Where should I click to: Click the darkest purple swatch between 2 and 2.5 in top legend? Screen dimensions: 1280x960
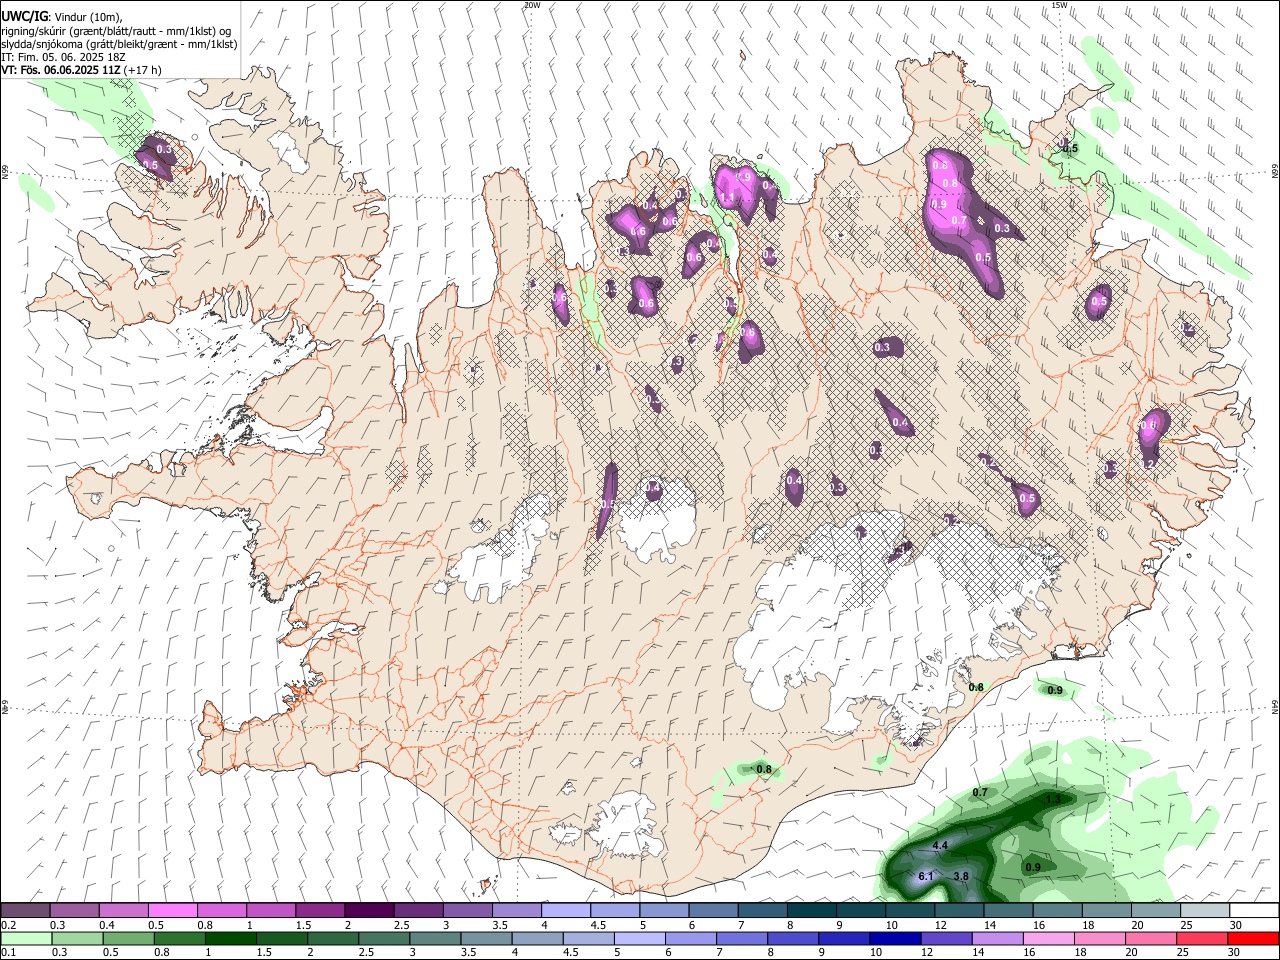tap(368, 911)
